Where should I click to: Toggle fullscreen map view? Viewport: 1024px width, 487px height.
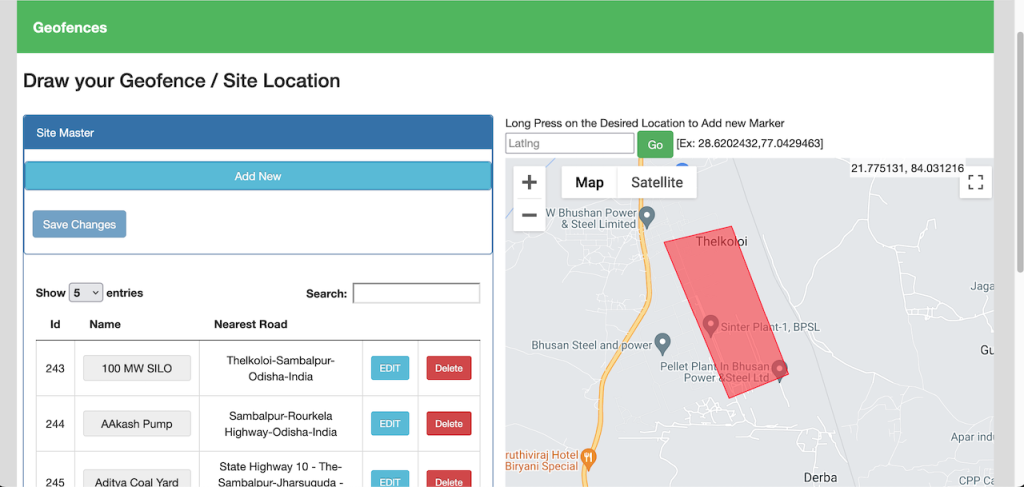point(976,182)
